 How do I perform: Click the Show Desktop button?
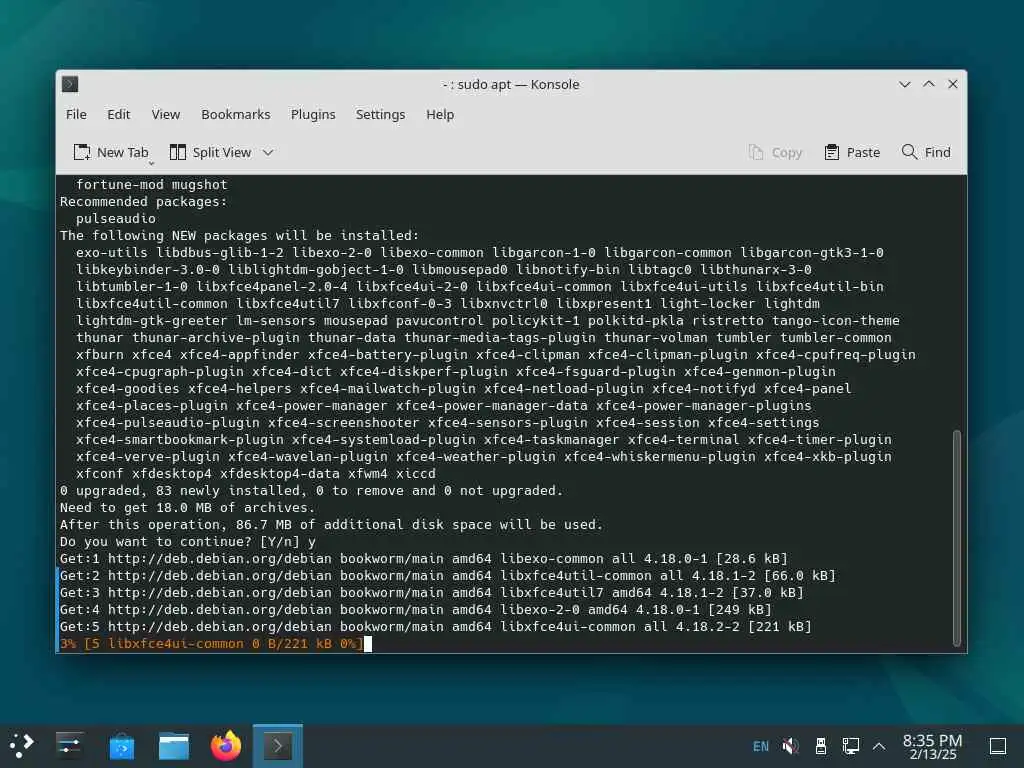point(998,746)
